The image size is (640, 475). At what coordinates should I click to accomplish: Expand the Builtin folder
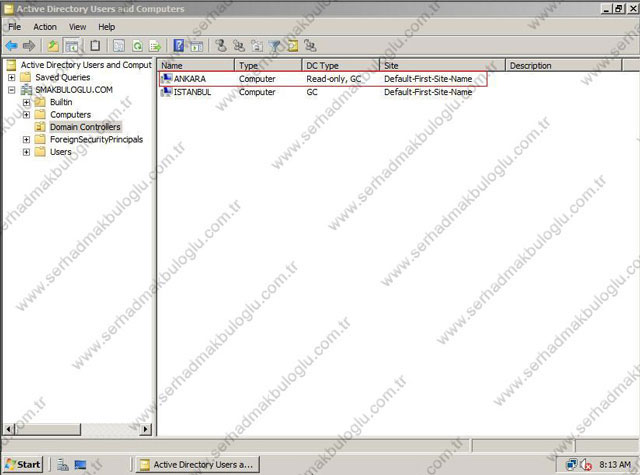coord(27,102)
